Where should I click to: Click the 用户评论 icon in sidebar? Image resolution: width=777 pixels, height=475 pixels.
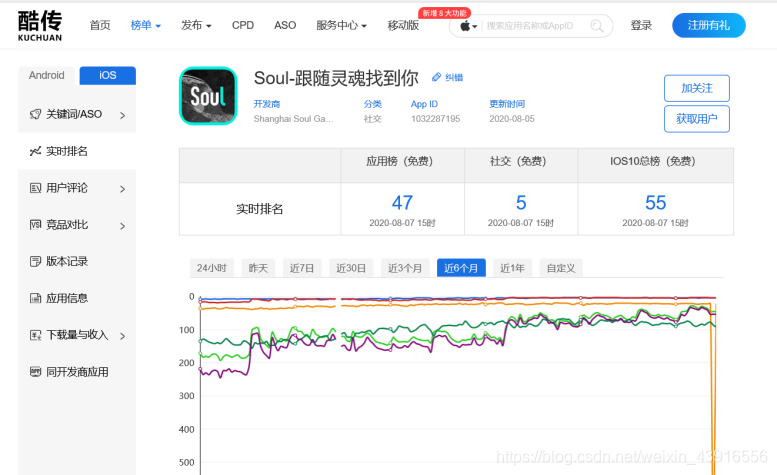[35, 188]
